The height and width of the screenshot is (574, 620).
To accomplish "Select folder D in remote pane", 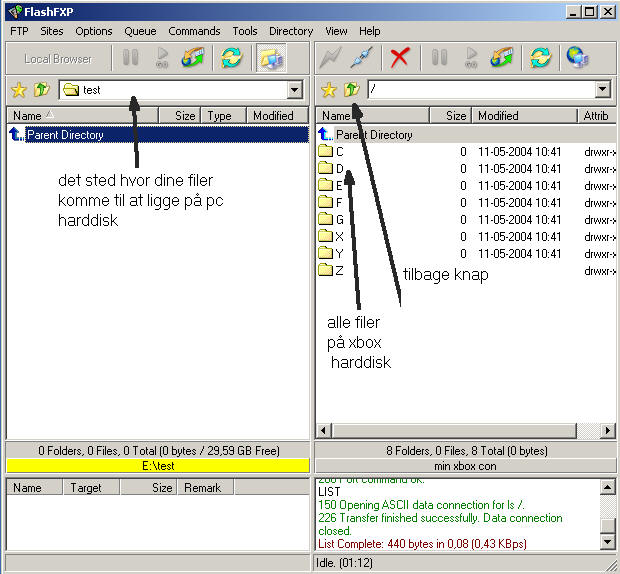I will point(466,168).
